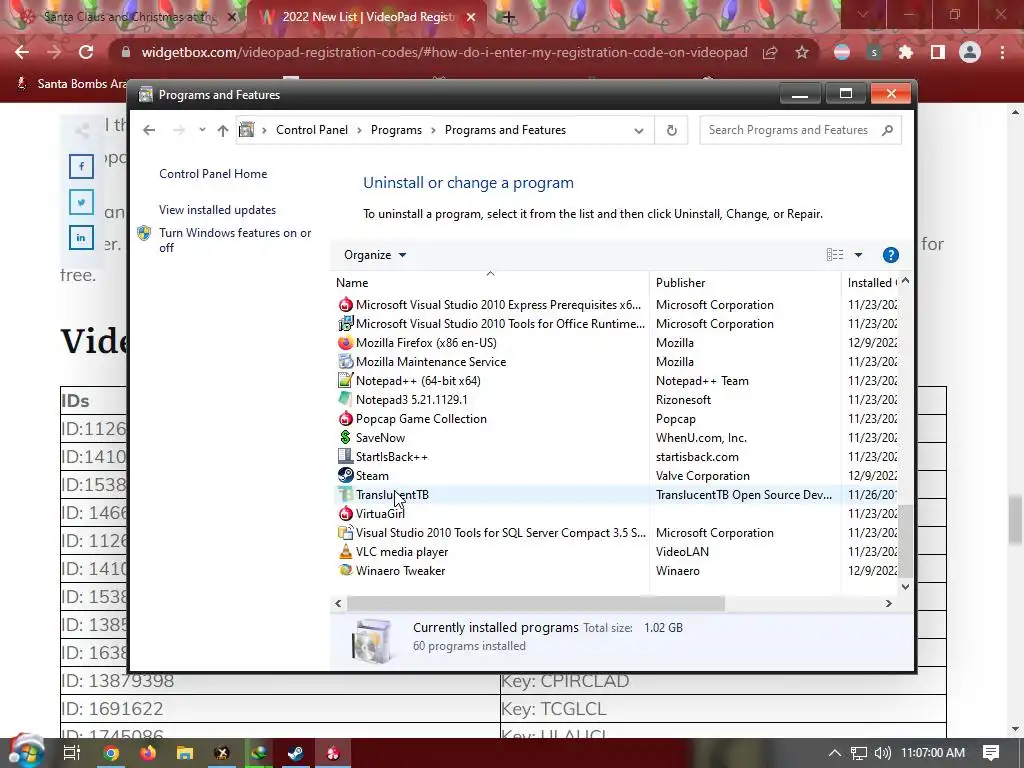Click Programs in the breadcrumb path
This screenshot has width=1024, height=768.
point(396,130)
